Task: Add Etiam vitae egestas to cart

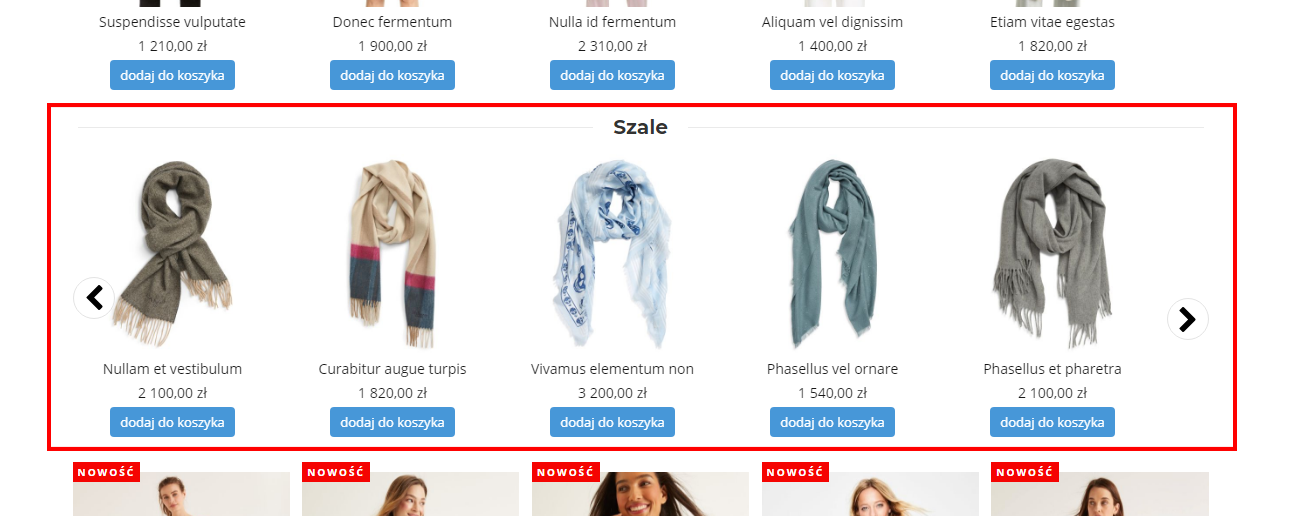Action: (x=1052, y=75)
